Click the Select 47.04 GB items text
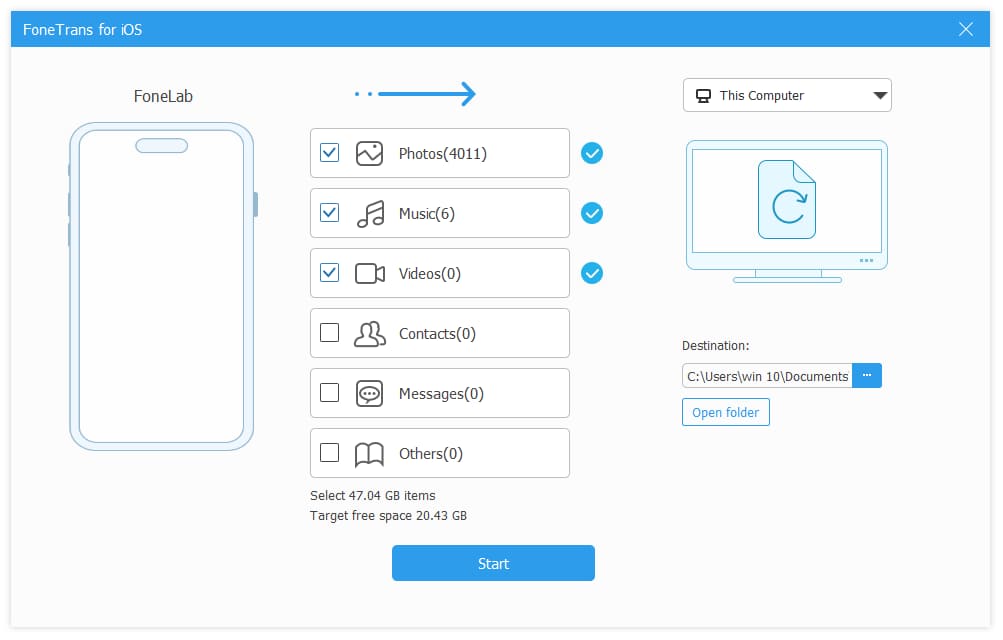This screenshot has height=640, width=1003. click(373, 496)
